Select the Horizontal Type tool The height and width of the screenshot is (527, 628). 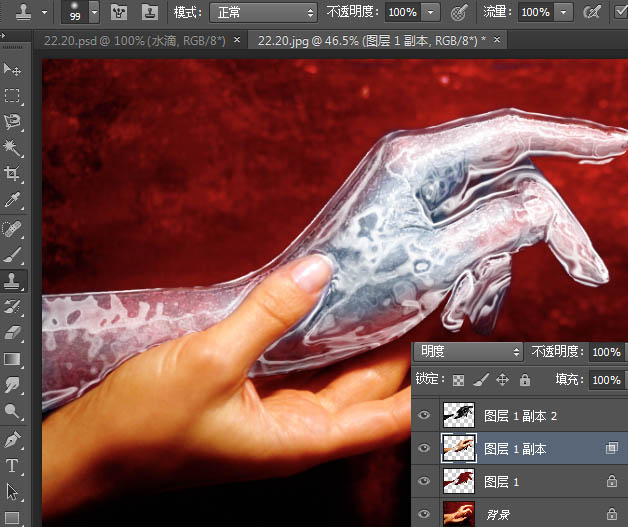[x=12, y=466]
